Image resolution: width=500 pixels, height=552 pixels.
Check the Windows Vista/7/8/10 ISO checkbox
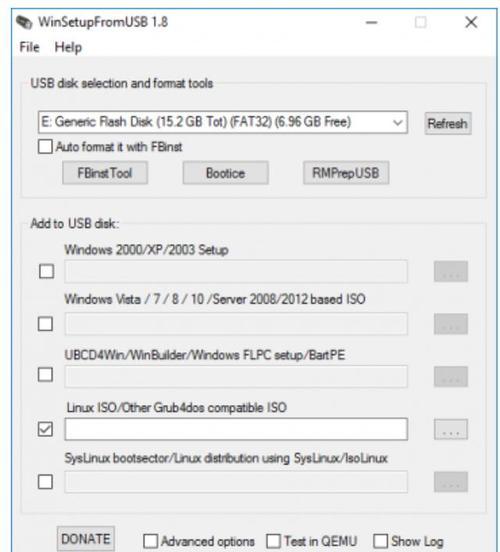(45, 324)
